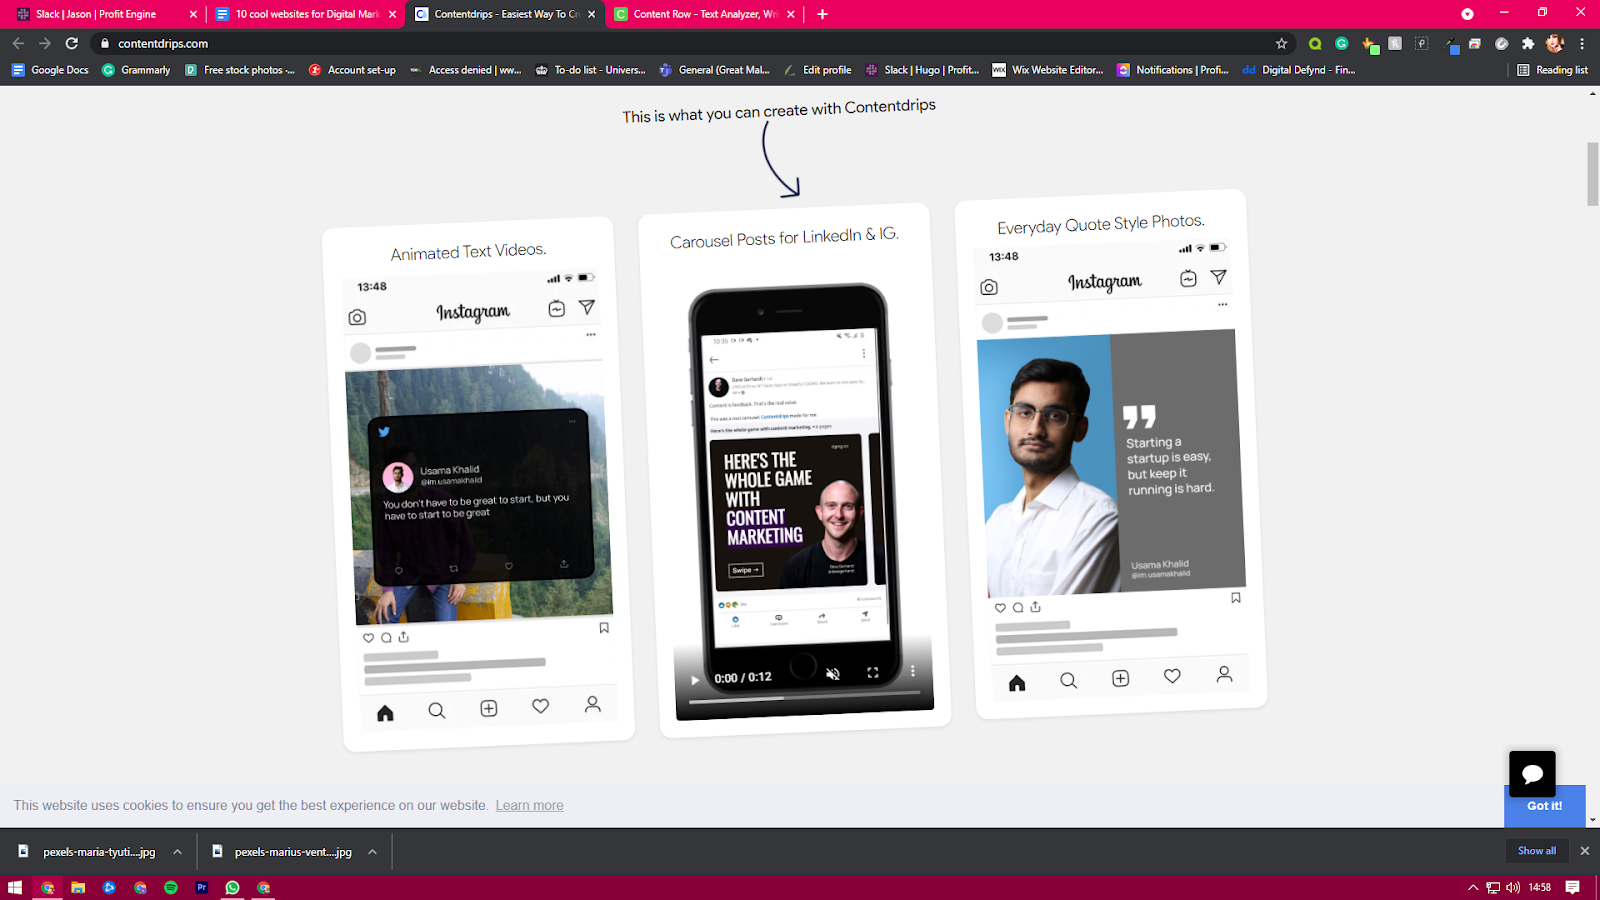This screenshot has width=1600, height=900.
Task: Open the Digital Defynd bookmark
Action: [x=1299, y=70]
